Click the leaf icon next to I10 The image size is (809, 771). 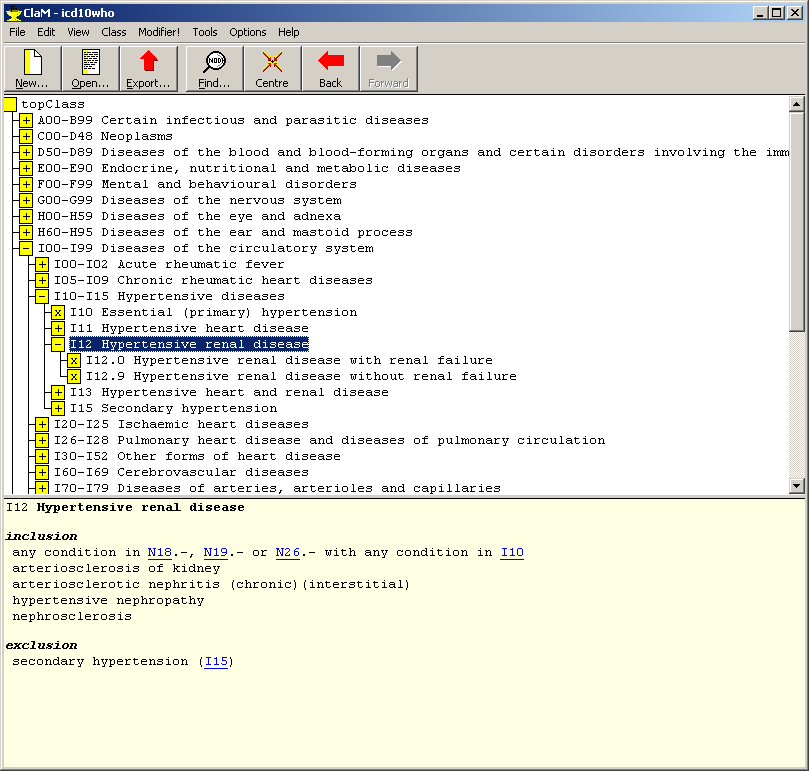58,312
